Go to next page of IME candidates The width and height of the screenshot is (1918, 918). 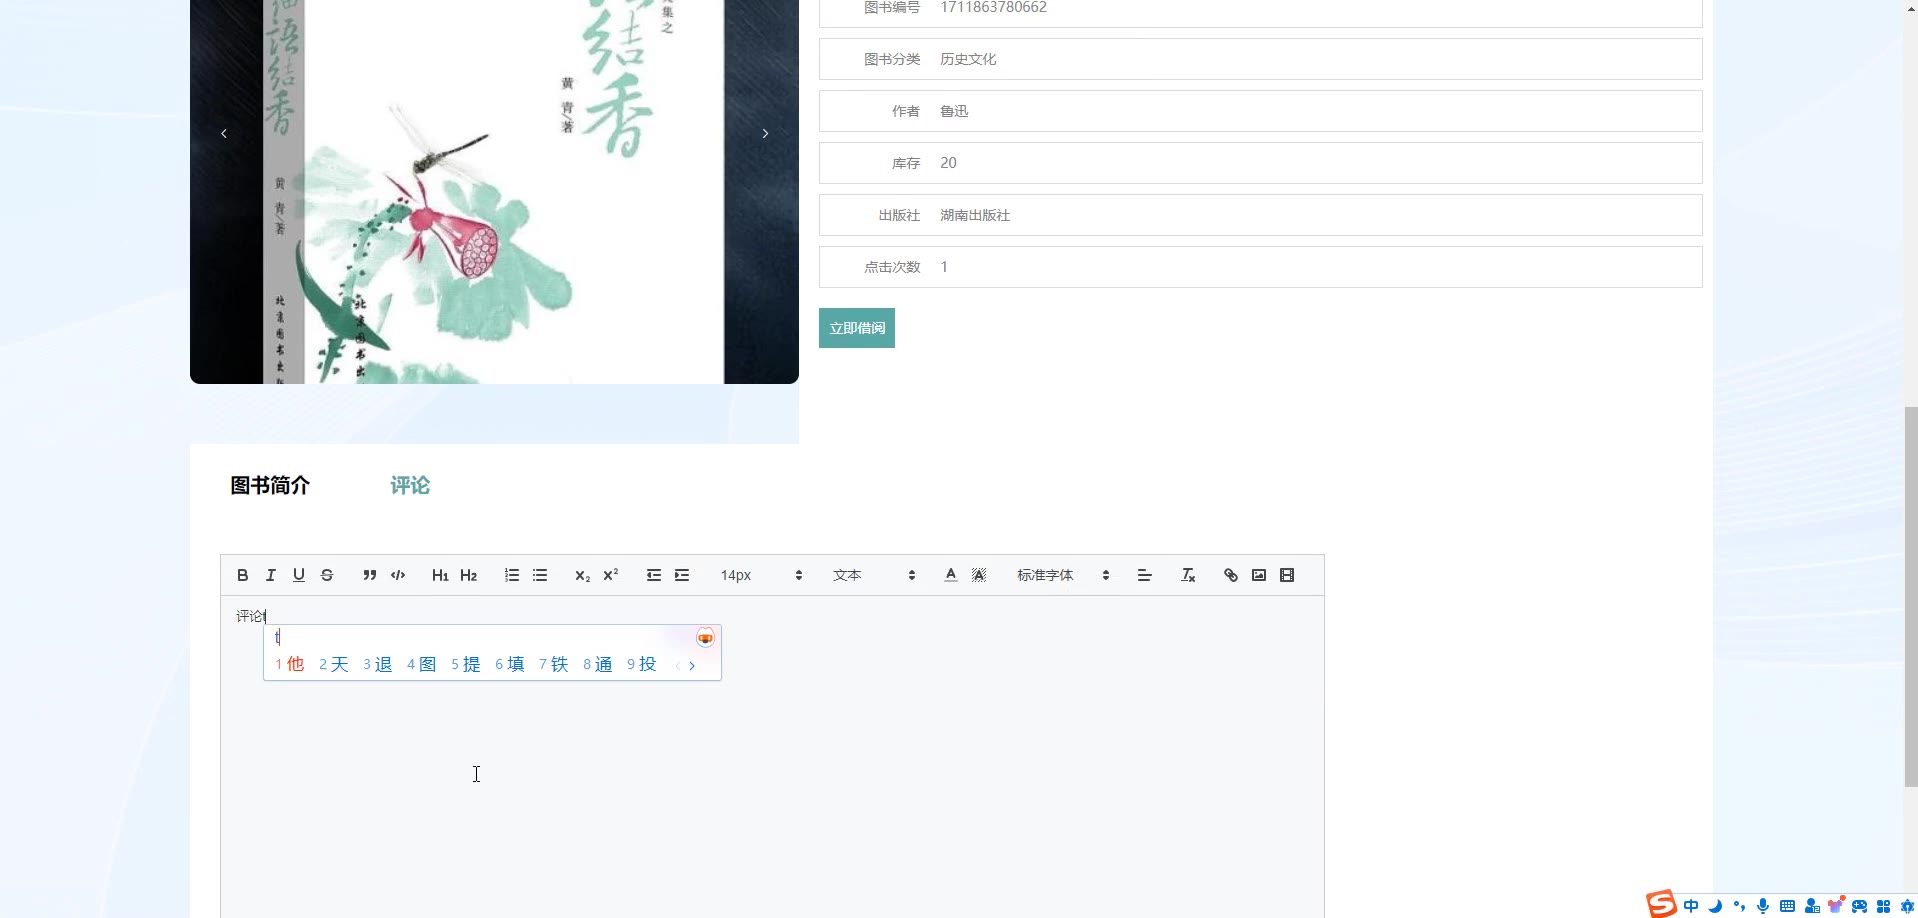pyautogui.click(x=692, y=665)
